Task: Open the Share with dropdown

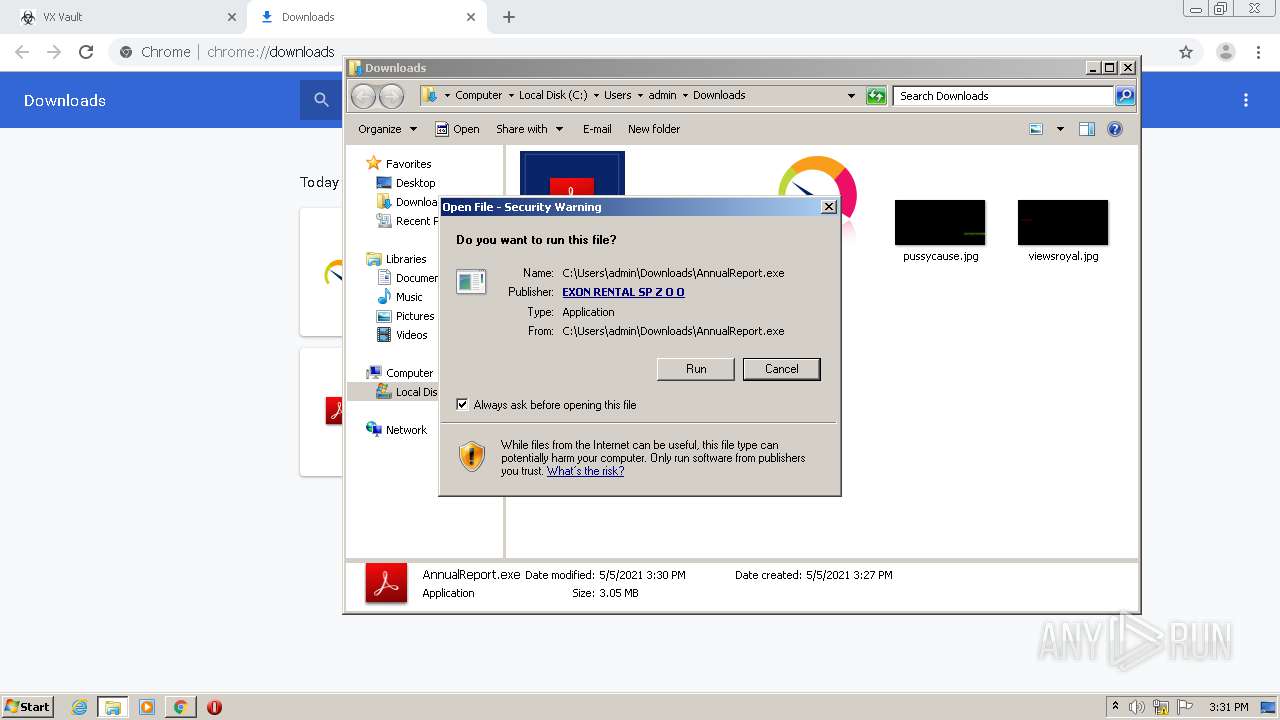Action: 530,129
